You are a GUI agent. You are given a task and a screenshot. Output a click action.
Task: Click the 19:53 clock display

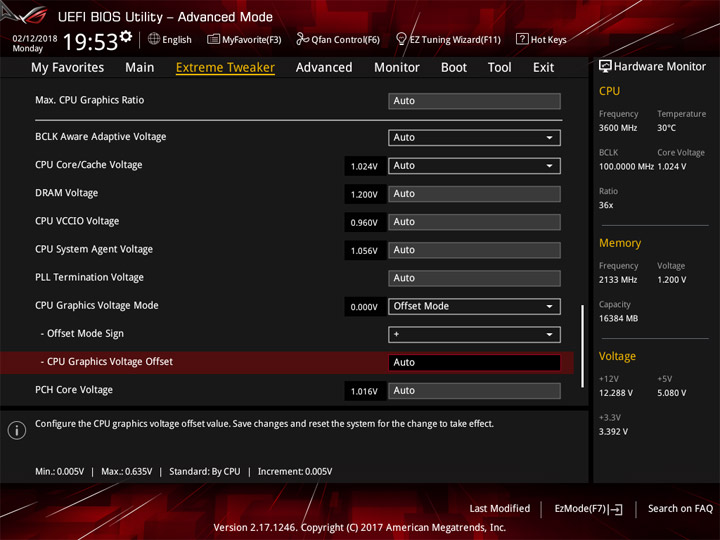(90, 42)
